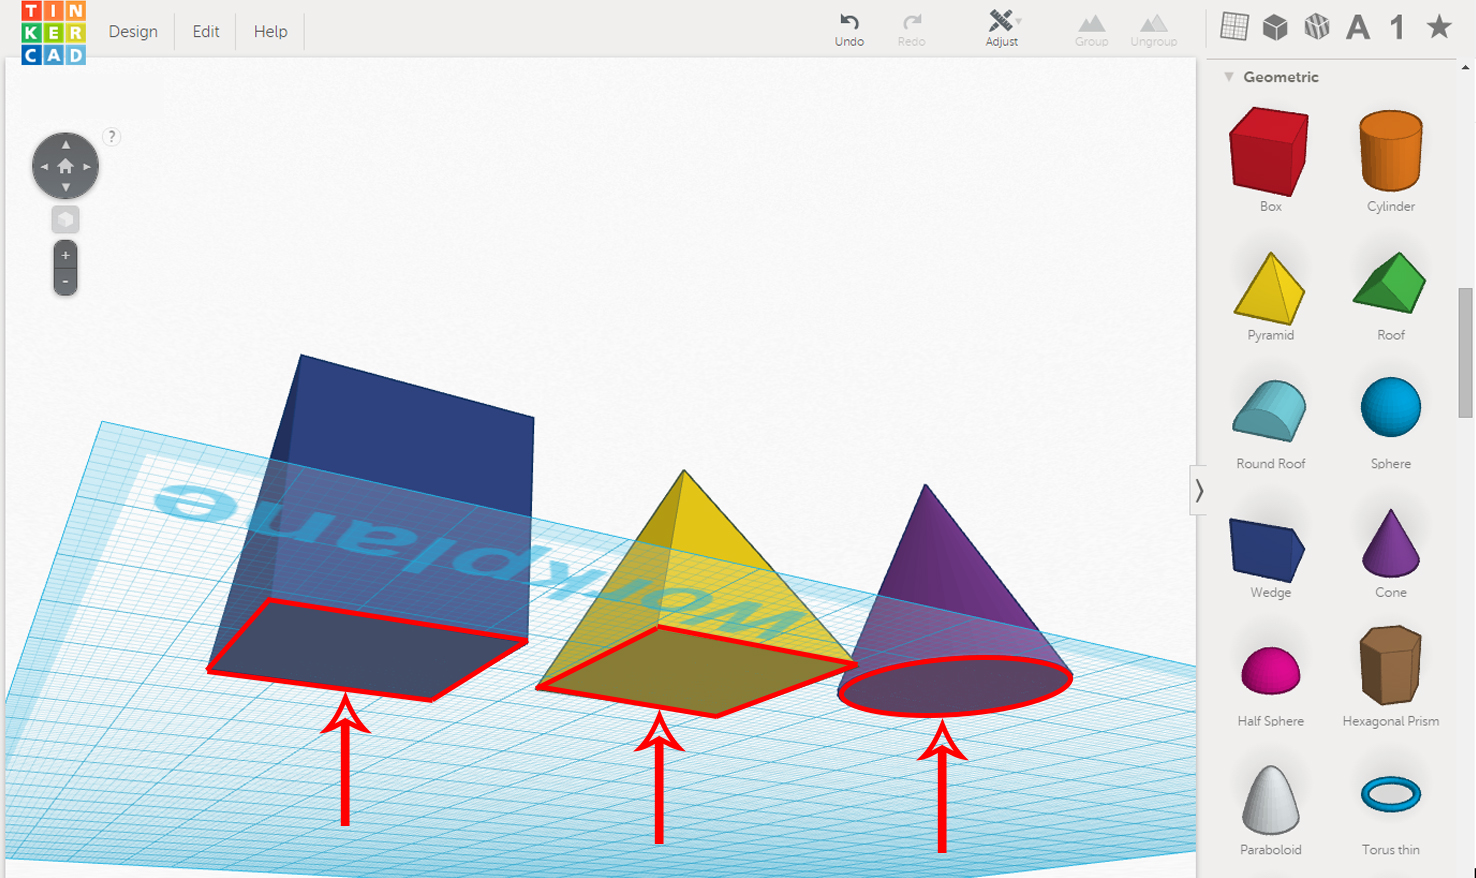Open the navigation help question mark
1476x878 pixels.
(112, 136)
